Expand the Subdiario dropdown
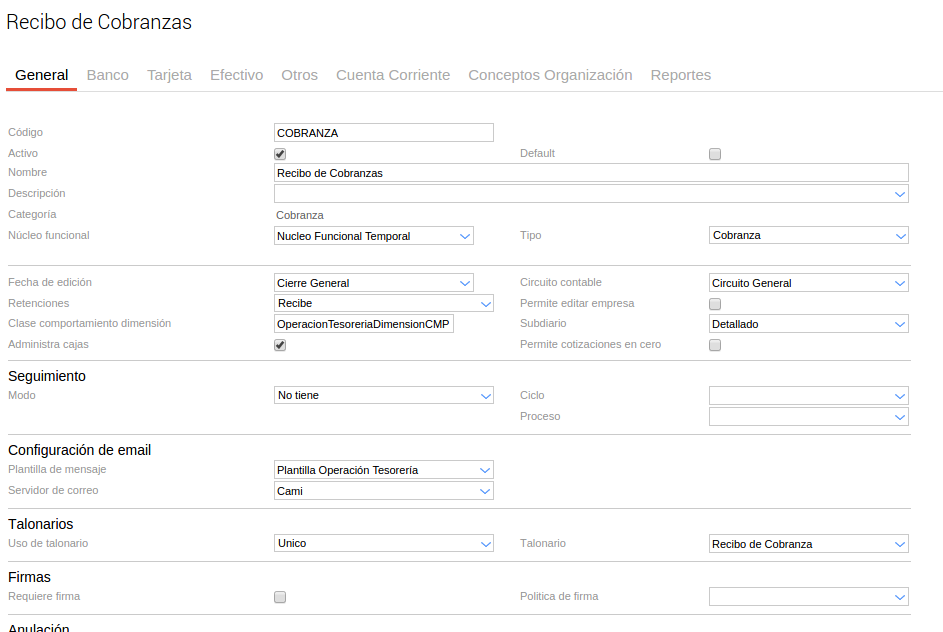This screenshot has width=943, height=632. point(808,324)
